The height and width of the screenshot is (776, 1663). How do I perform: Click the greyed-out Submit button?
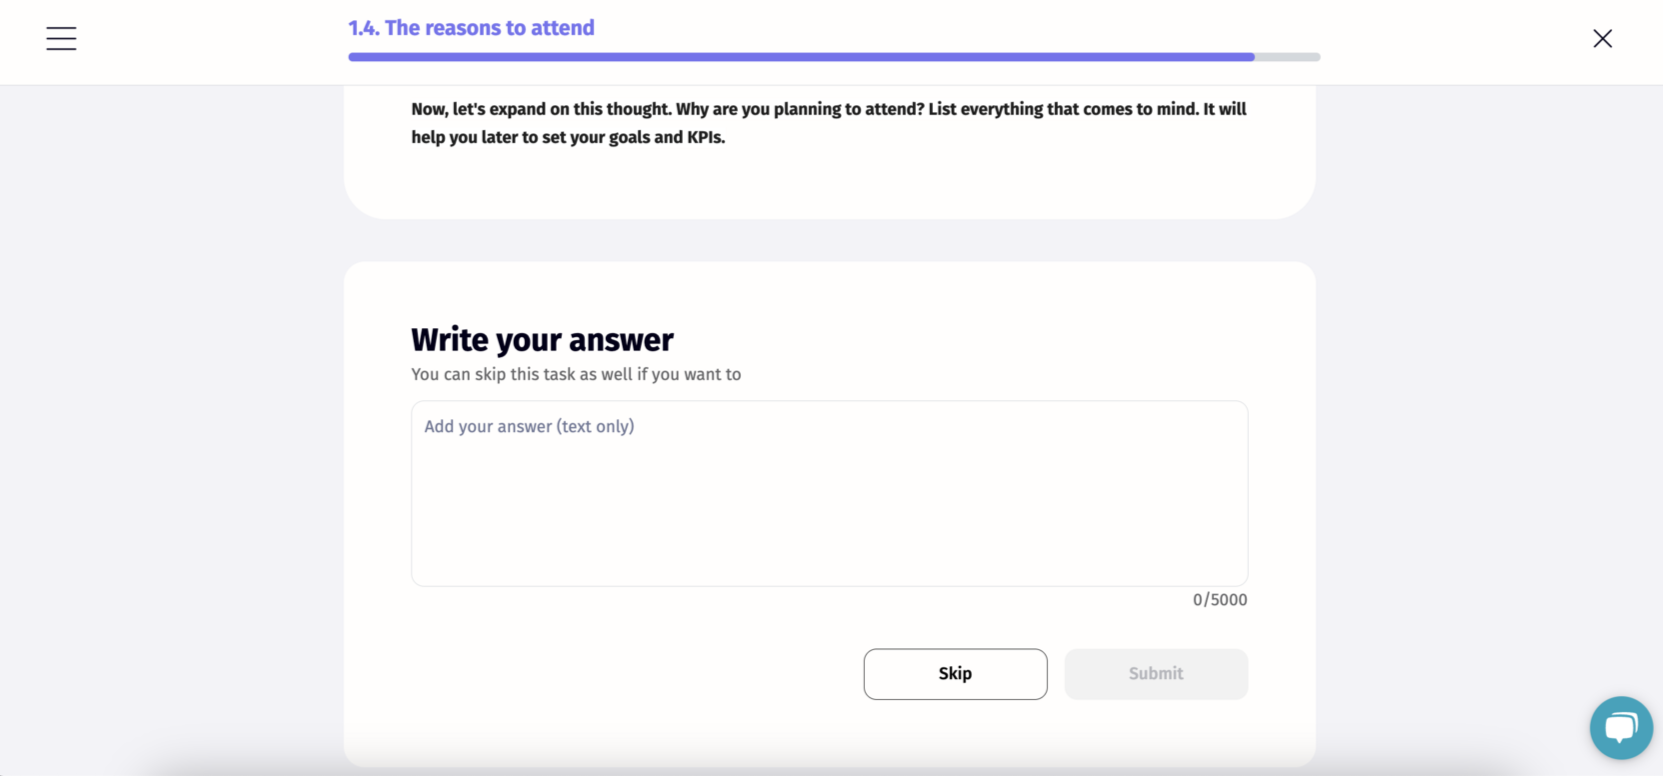point(1155,674)
